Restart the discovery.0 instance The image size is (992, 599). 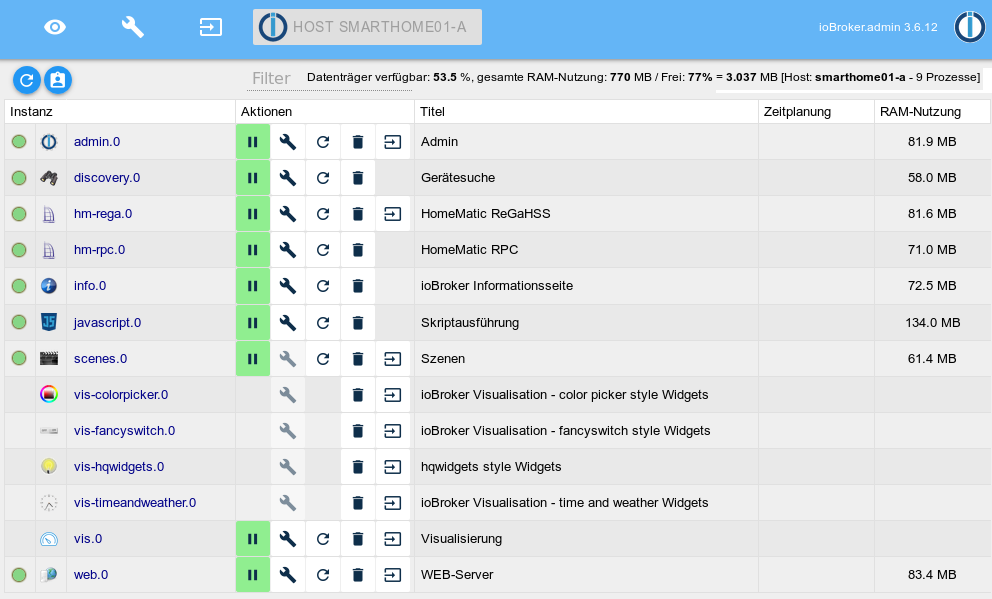[323, 178]
